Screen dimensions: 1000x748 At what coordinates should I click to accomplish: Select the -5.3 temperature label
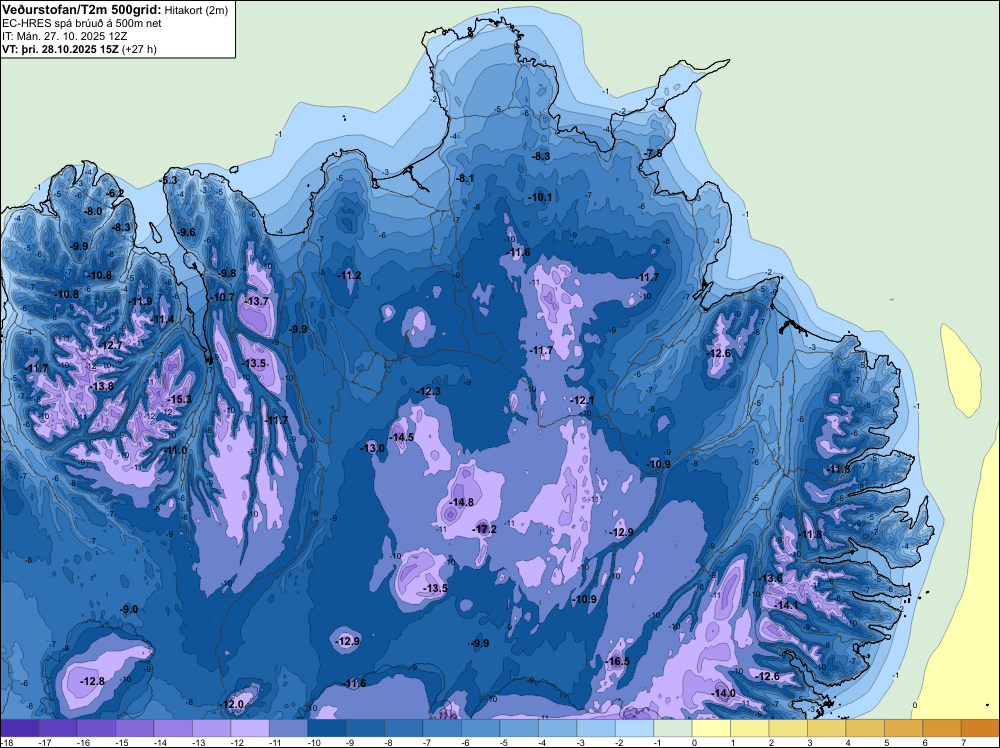click(168, 180)
